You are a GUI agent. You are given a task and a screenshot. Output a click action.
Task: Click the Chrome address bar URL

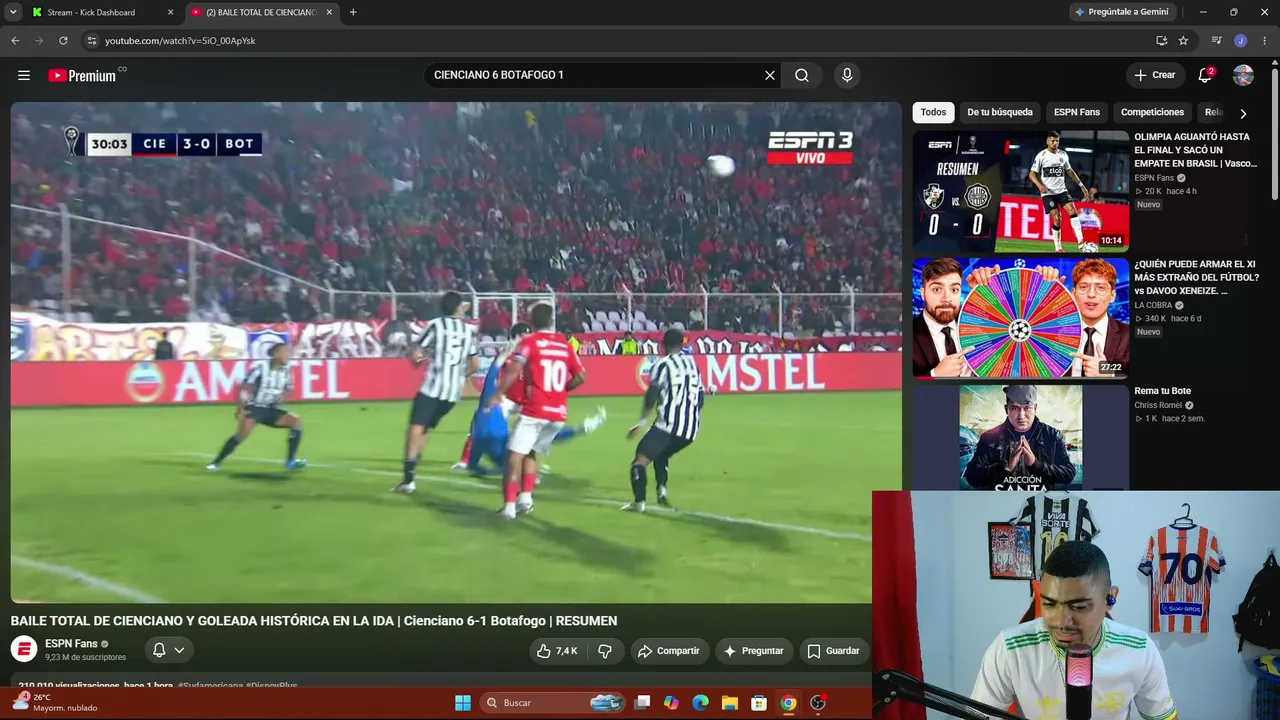coord(180,41)
